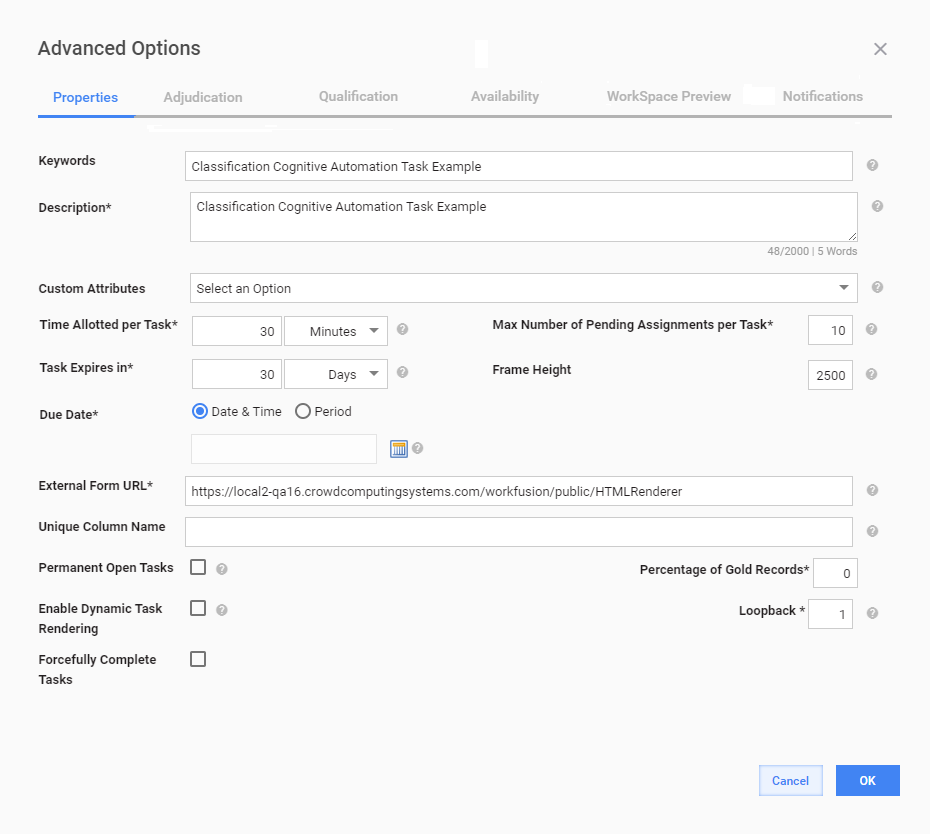Click the Cancel button
This screenshot has height=834, width=930.
(791, 781)
